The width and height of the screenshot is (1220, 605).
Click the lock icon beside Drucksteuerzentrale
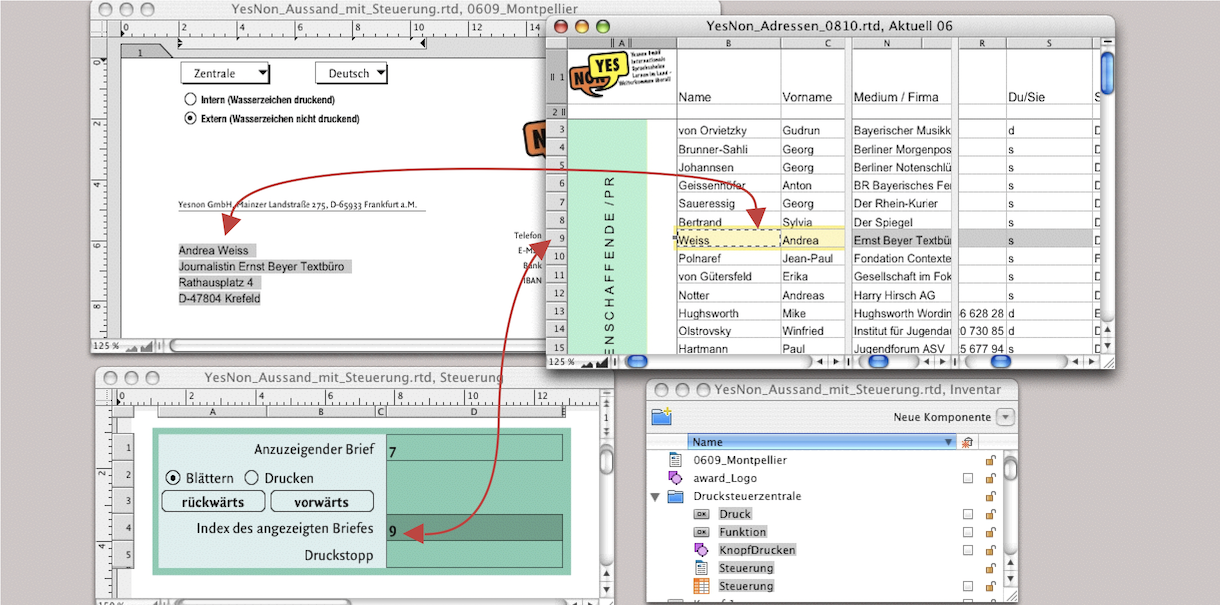click(x=991, y=496)
